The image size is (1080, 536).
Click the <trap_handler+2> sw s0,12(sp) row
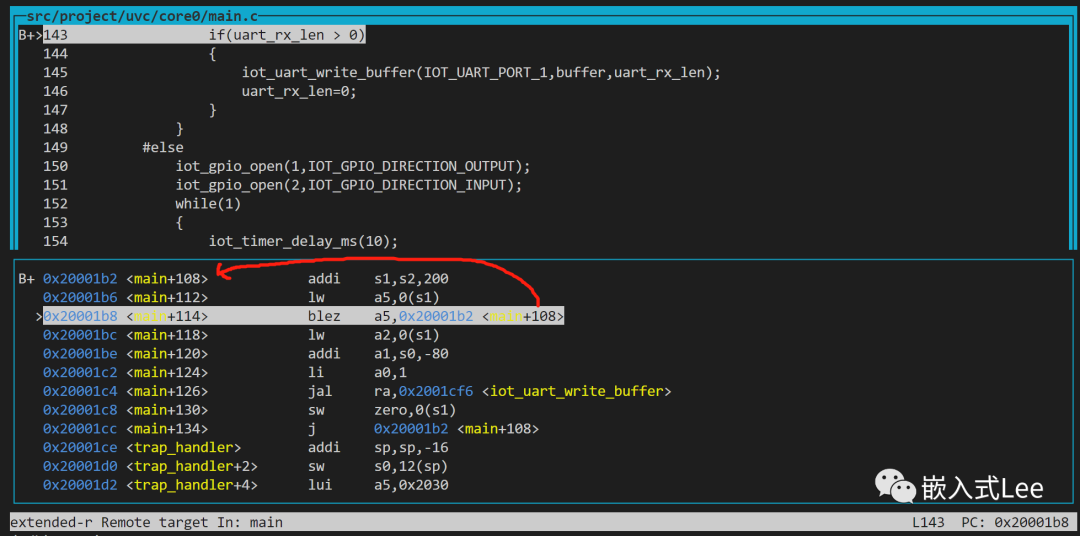245,466
